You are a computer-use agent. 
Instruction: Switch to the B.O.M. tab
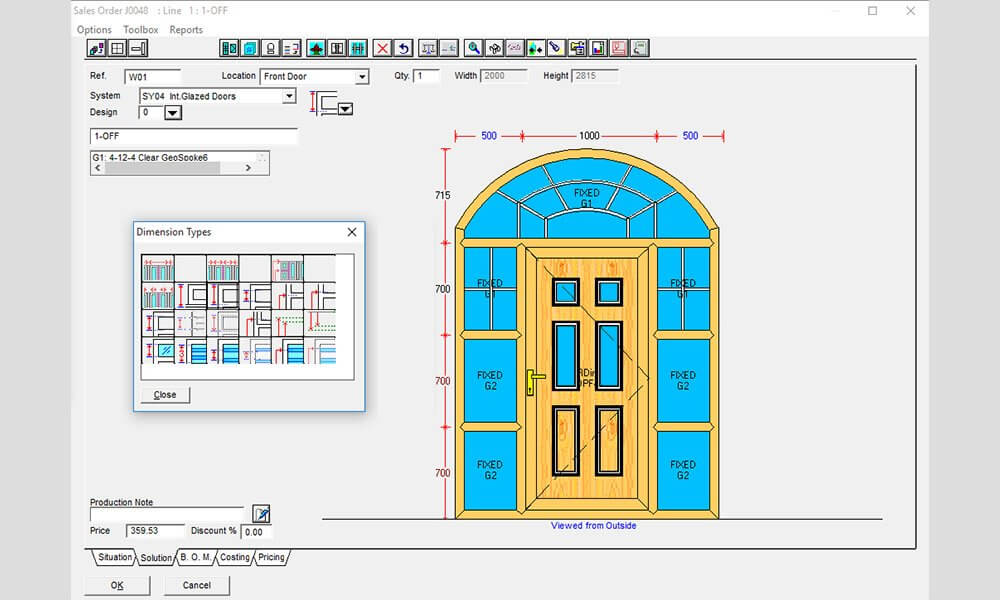pyautogui.click(x=196, y=557)
